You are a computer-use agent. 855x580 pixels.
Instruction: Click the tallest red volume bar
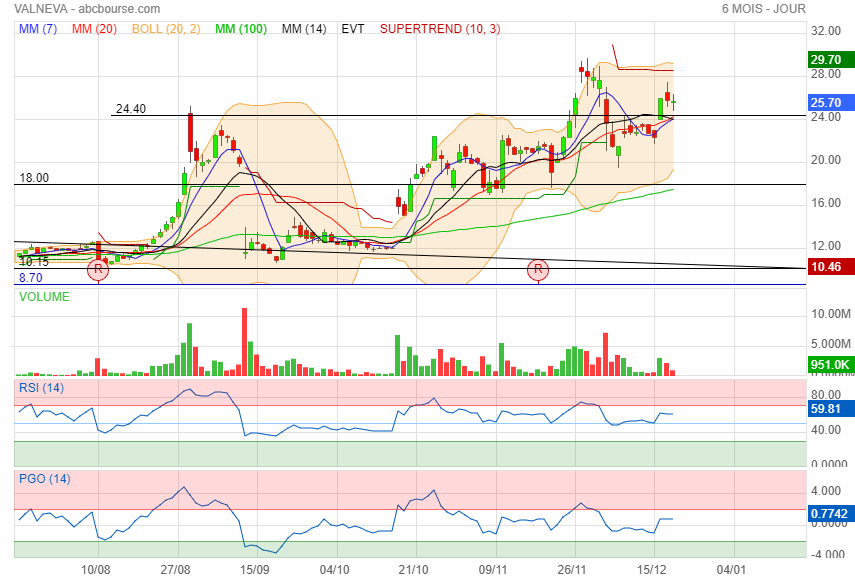(x=244, y=342)
